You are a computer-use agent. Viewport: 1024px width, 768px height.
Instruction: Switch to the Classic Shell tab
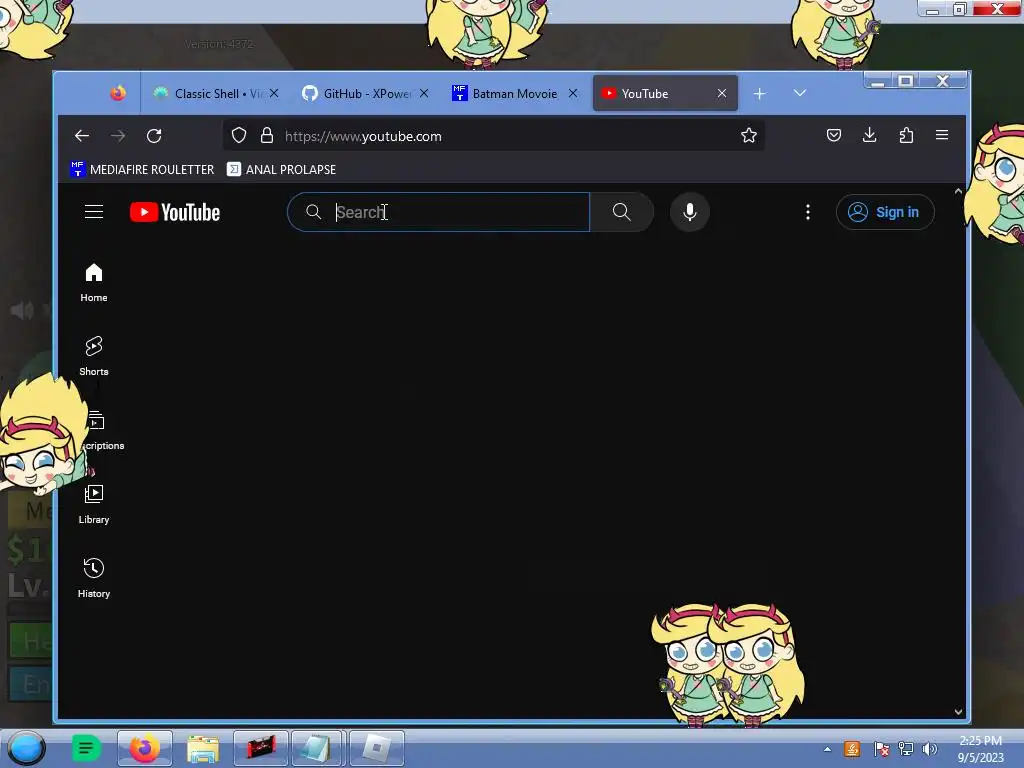(216, 93)
